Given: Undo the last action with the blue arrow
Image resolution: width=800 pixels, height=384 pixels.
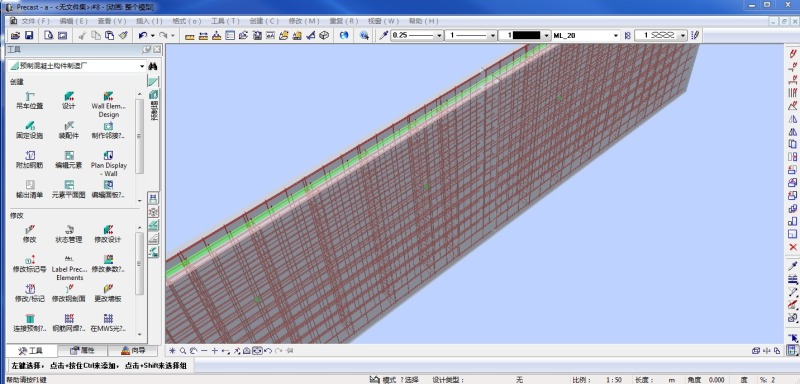Looking at the screenshot, I should pos(143,35).
